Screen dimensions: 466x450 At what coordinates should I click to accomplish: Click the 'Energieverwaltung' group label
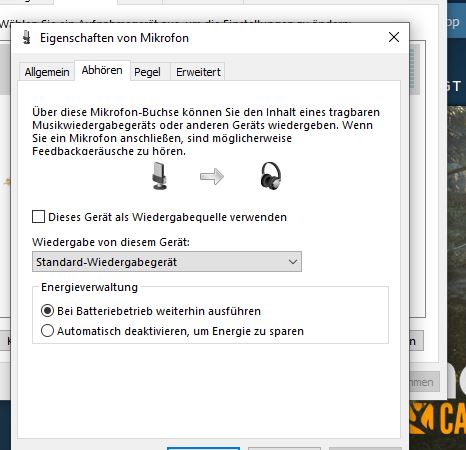coord(89,287)
